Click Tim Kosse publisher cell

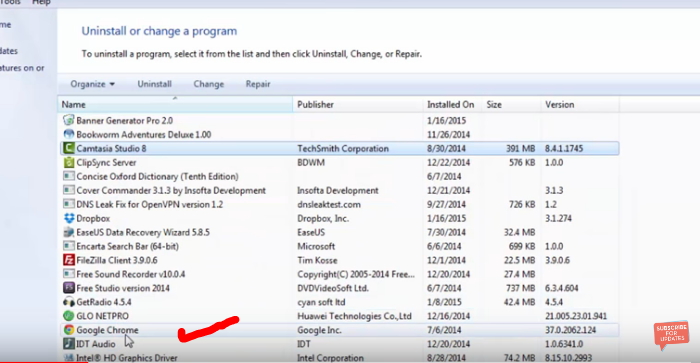click(317, 260)
